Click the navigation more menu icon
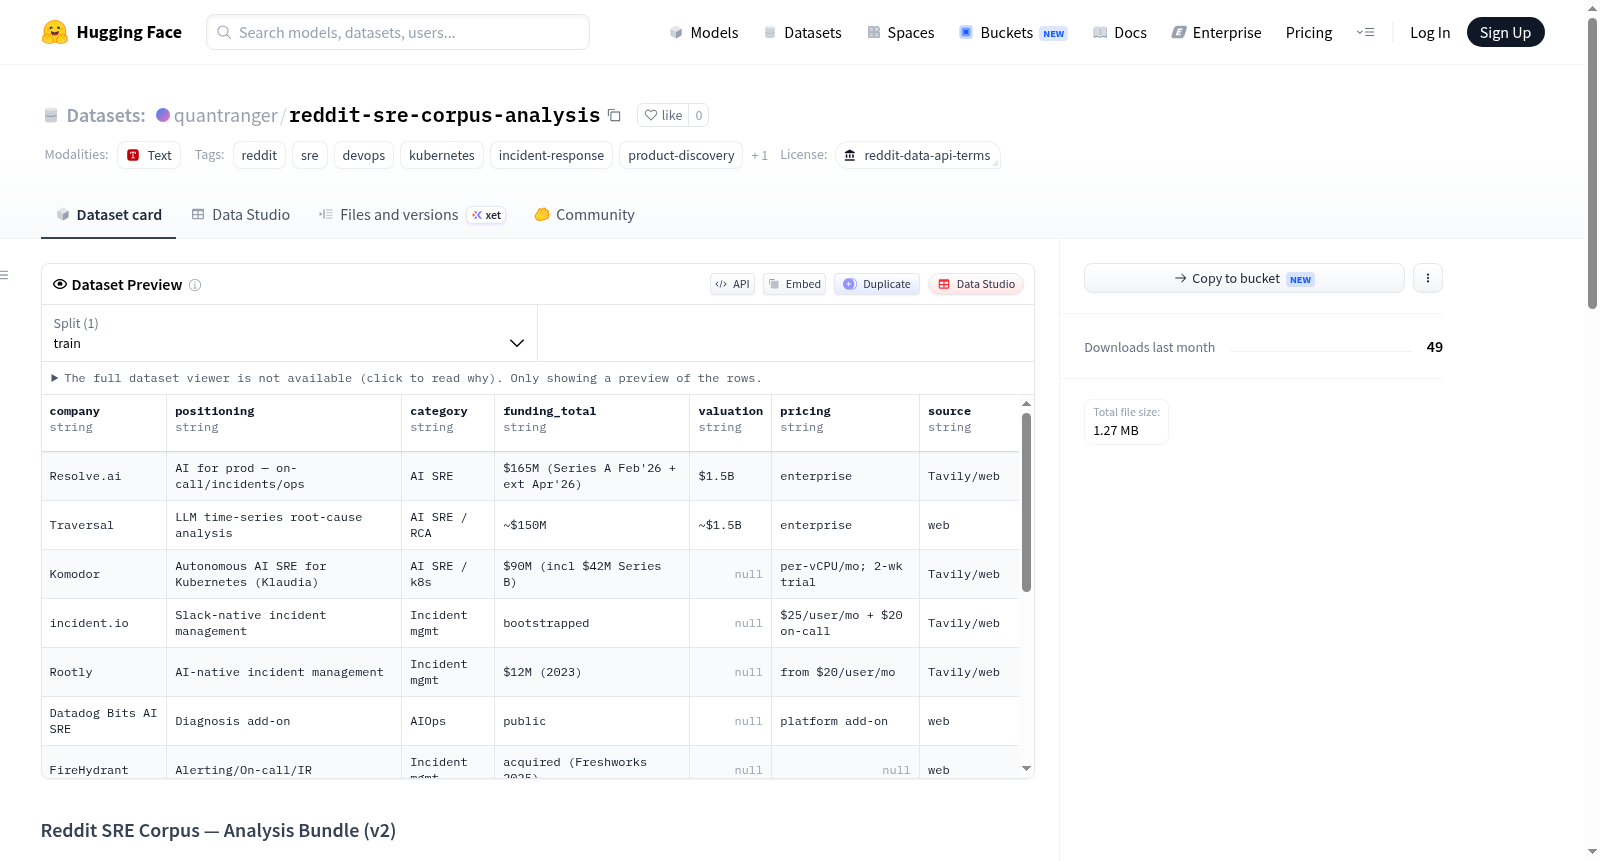The image size is (1600, 861). point(1365,32)
